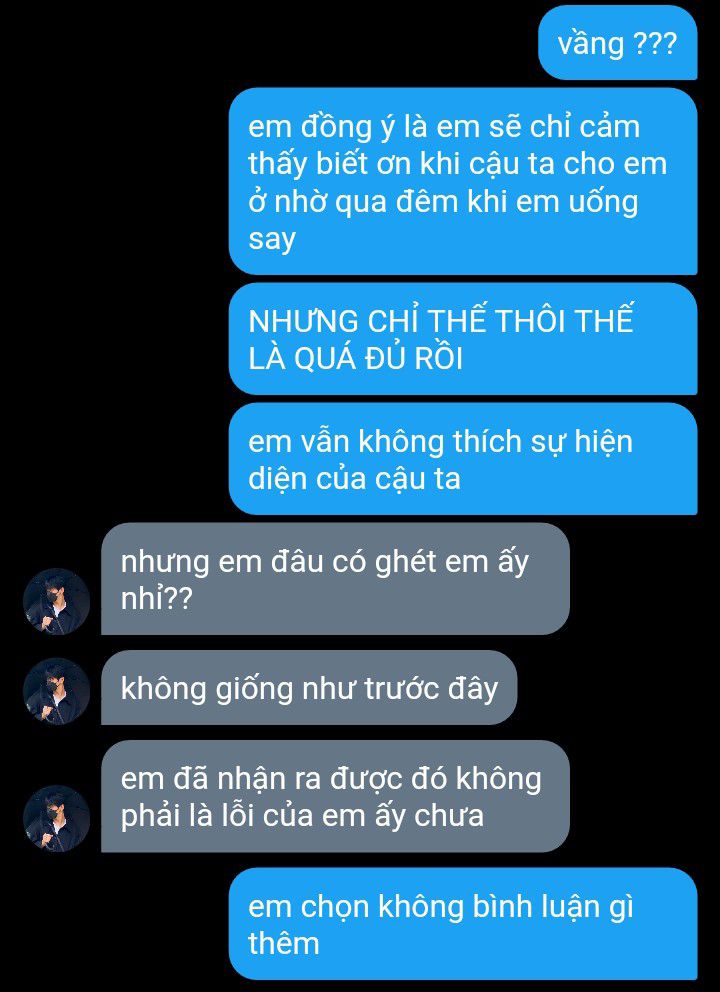This screenshot has width=720, height=992.
Task: Click the text "nhỉ??" in the gray bubble
Action: tap(156, 598)
